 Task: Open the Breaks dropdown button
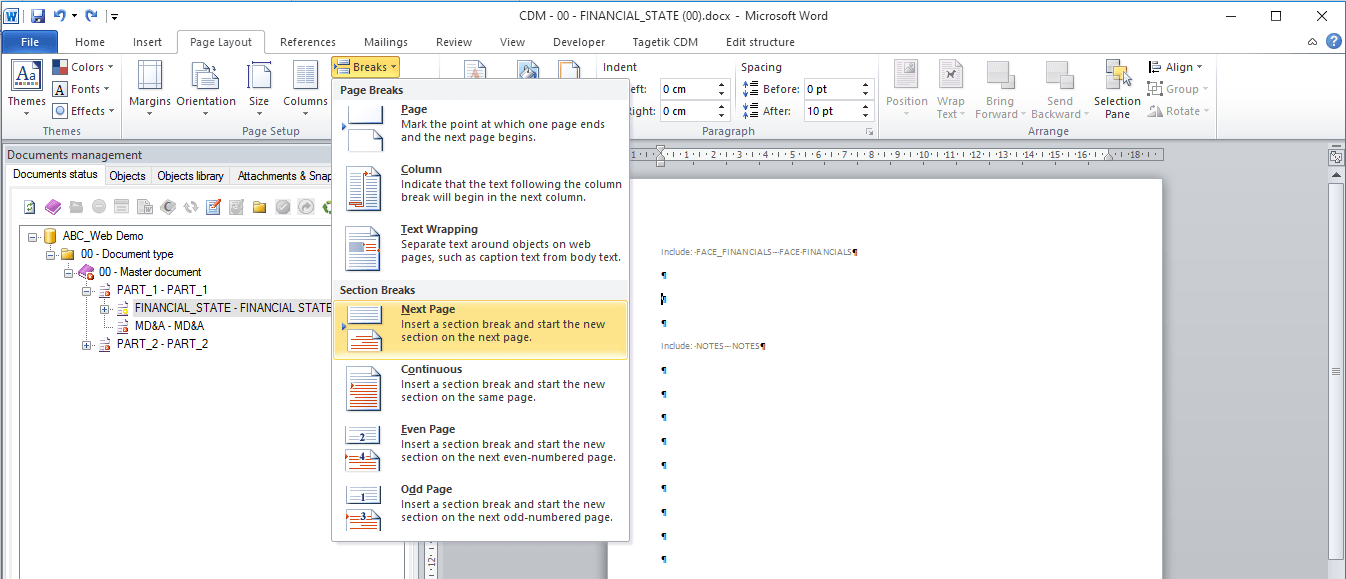pos(365,67)
